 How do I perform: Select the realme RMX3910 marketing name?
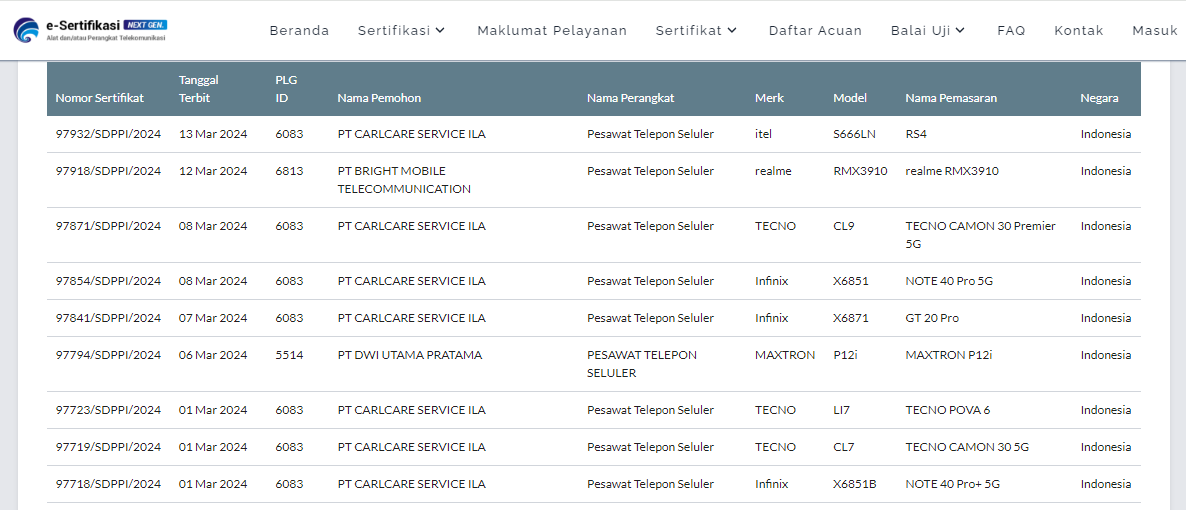[x=952, y=171]
